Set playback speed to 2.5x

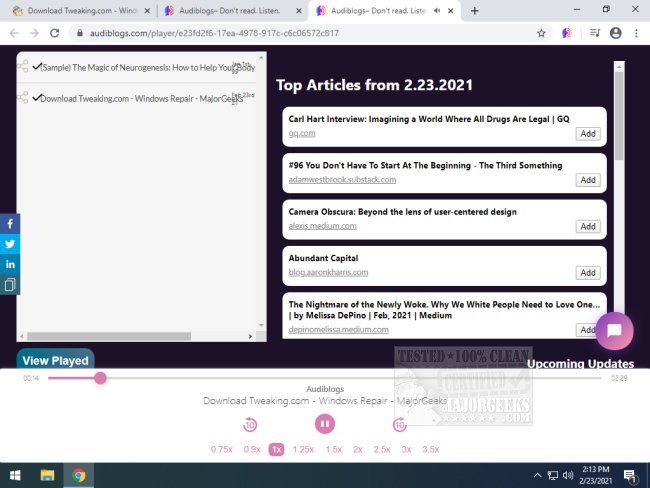pyautogui.click(x=382, y=449)
